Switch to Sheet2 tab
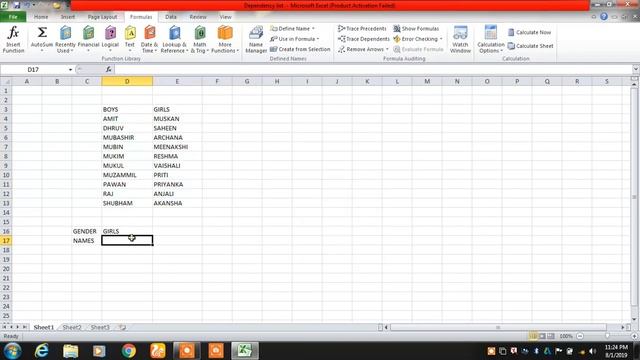This screenshot has width=640, height=360. 72,327
